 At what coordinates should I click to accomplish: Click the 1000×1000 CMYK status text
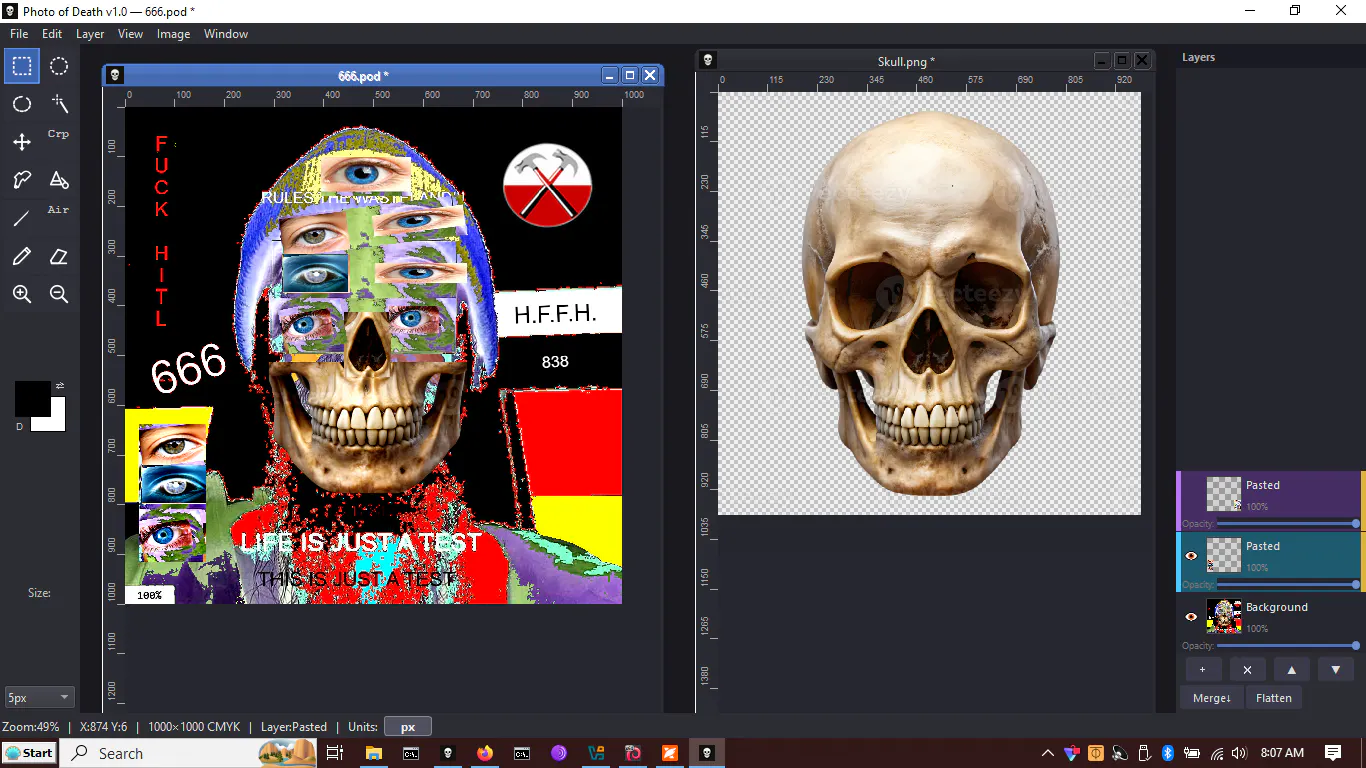(194, 727)
